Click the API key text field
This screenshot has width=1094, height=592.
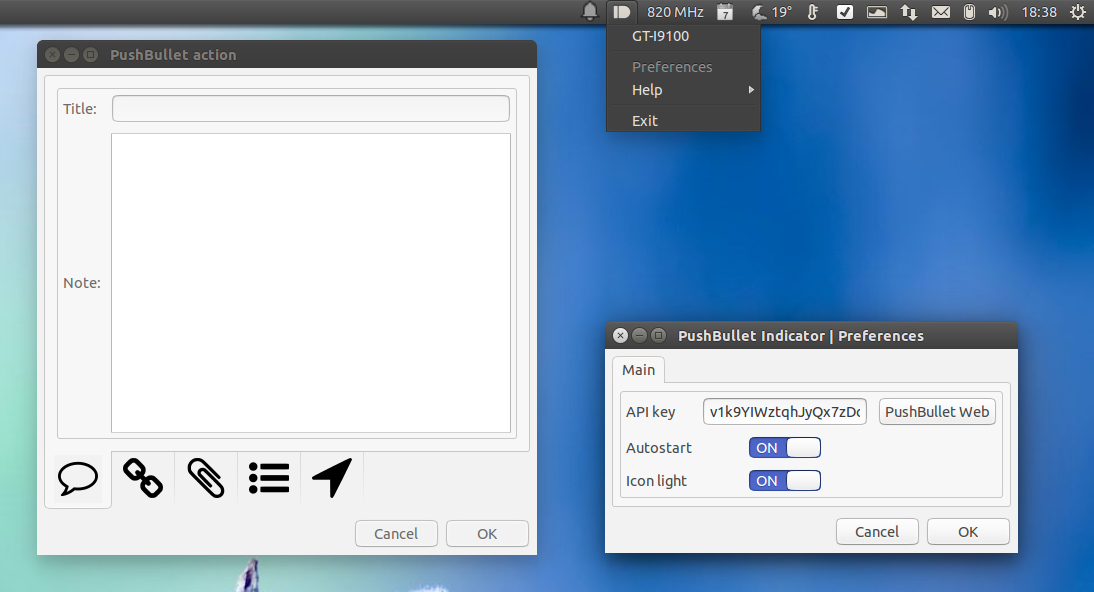[x=785, y=412]
